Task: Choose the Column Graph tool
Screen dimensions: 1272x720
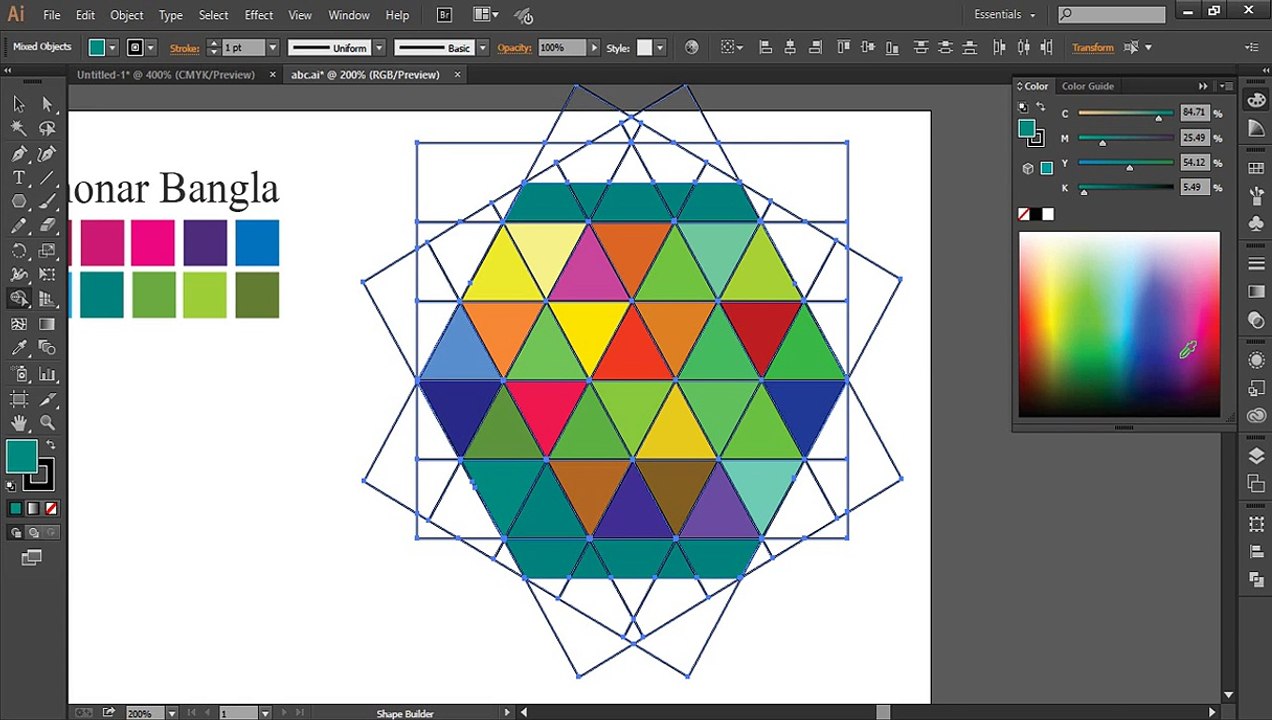Action: click(x=47, y=373)
